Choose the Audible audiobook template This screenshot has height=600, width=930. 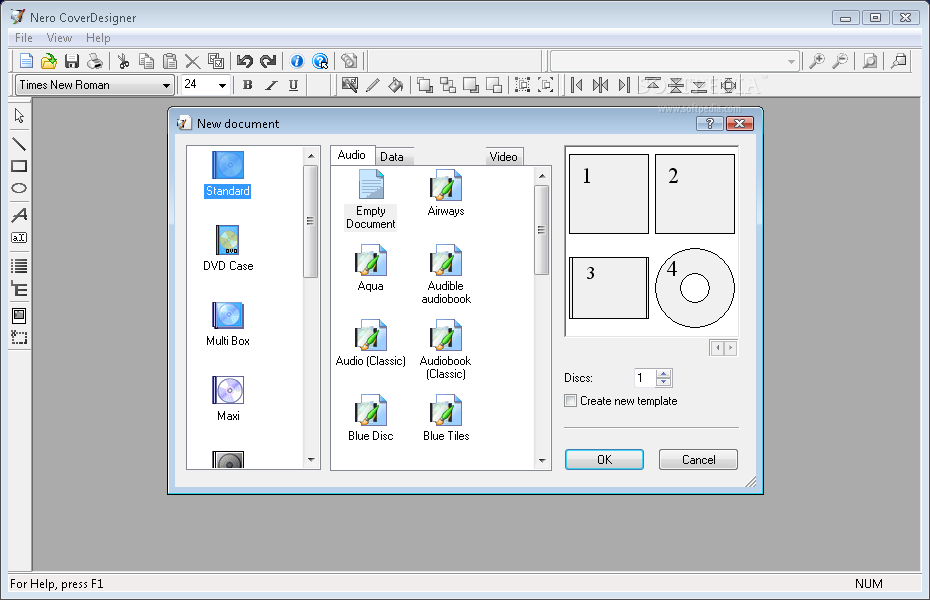coord(446,275)
